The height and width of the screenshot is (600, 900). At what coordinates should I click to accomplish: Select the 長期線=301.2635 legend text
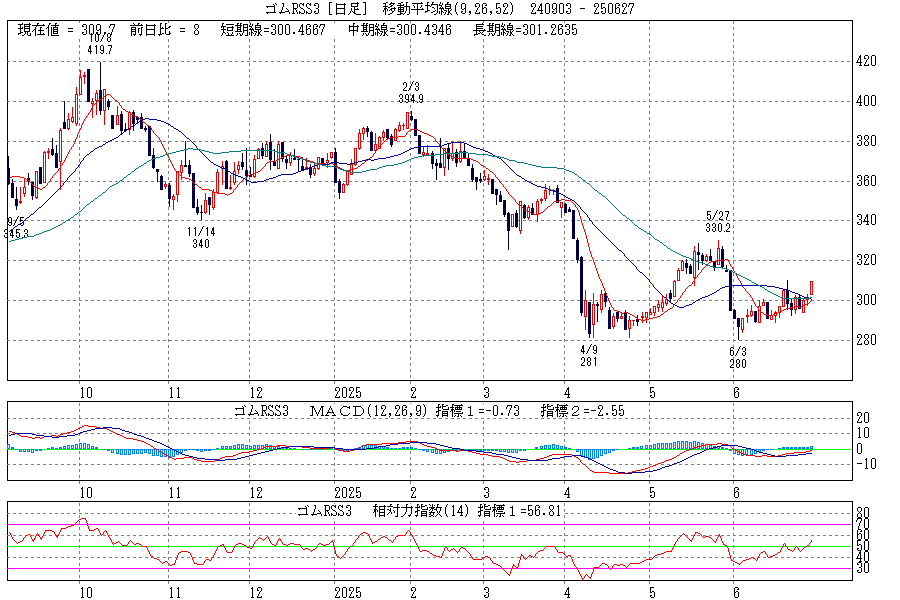(528, 30)
